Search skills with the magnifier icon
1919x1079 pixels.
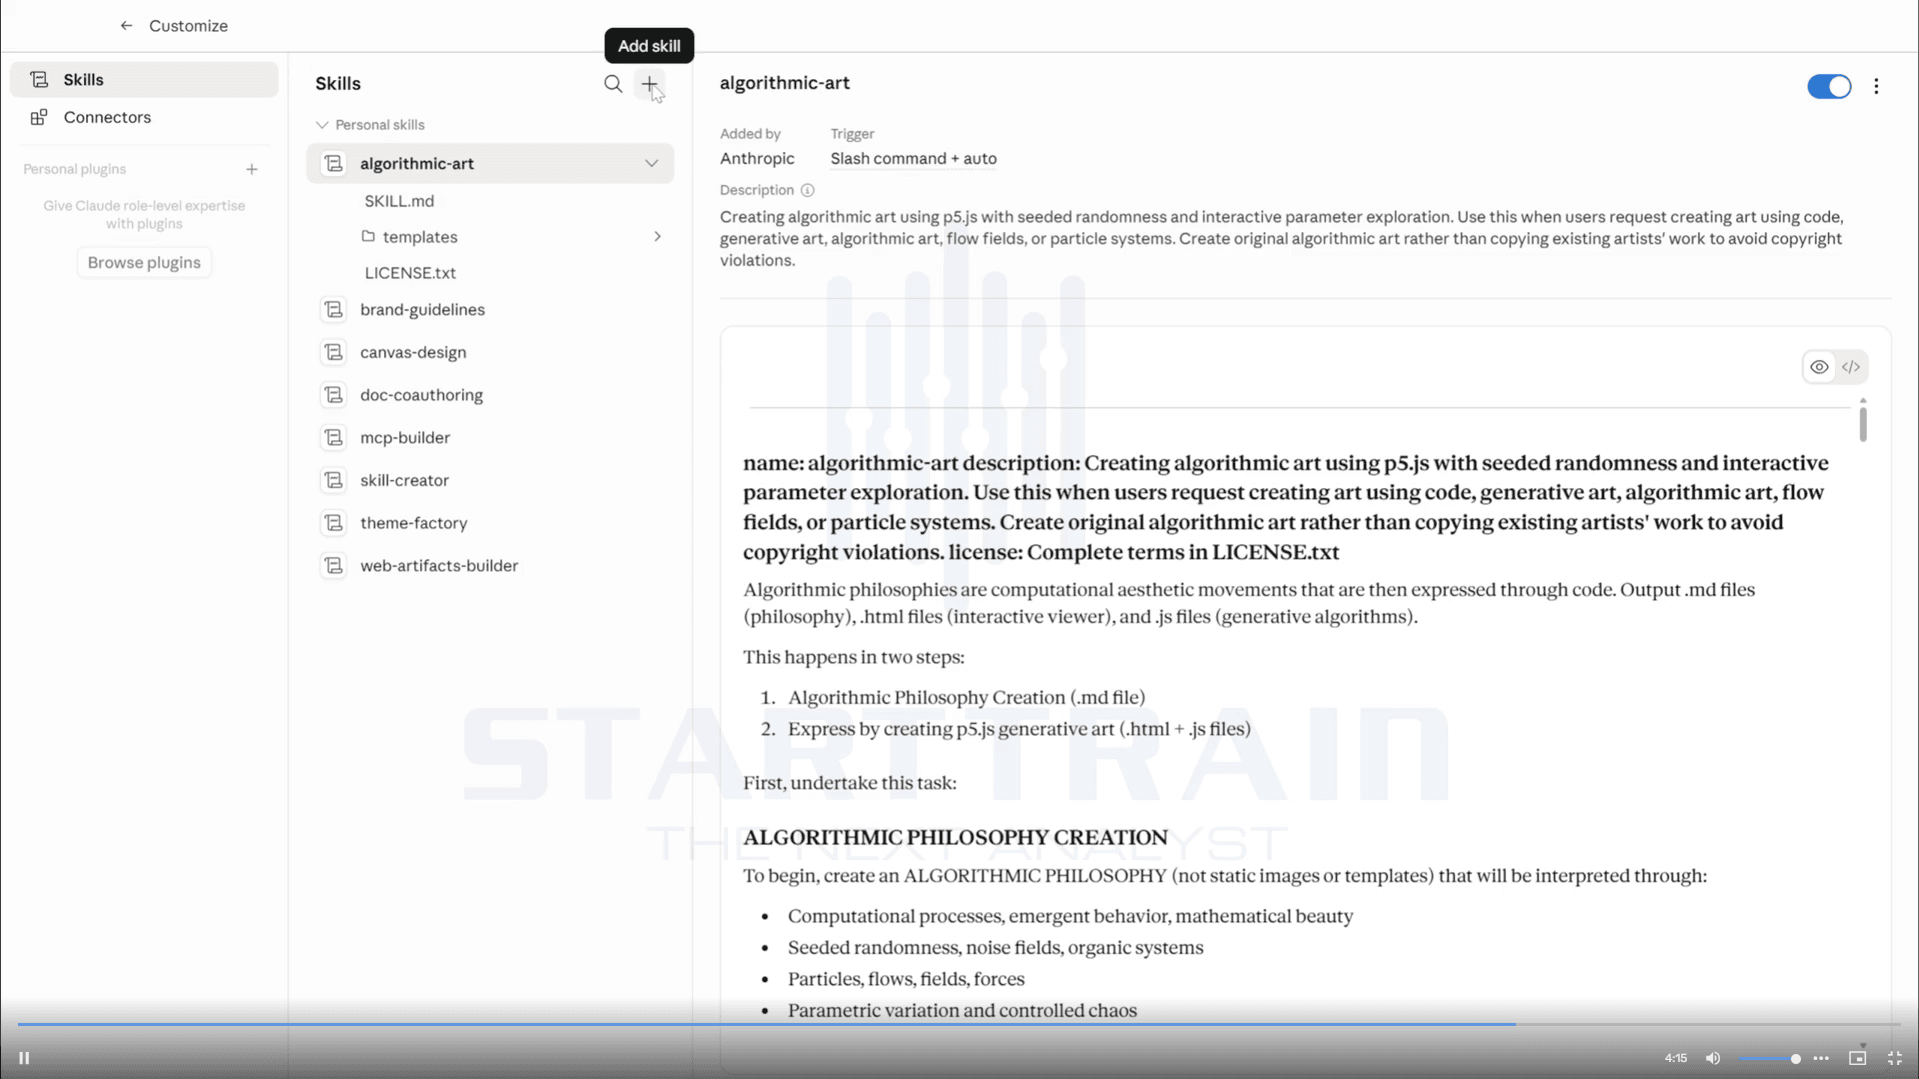(x=613, y=84)
